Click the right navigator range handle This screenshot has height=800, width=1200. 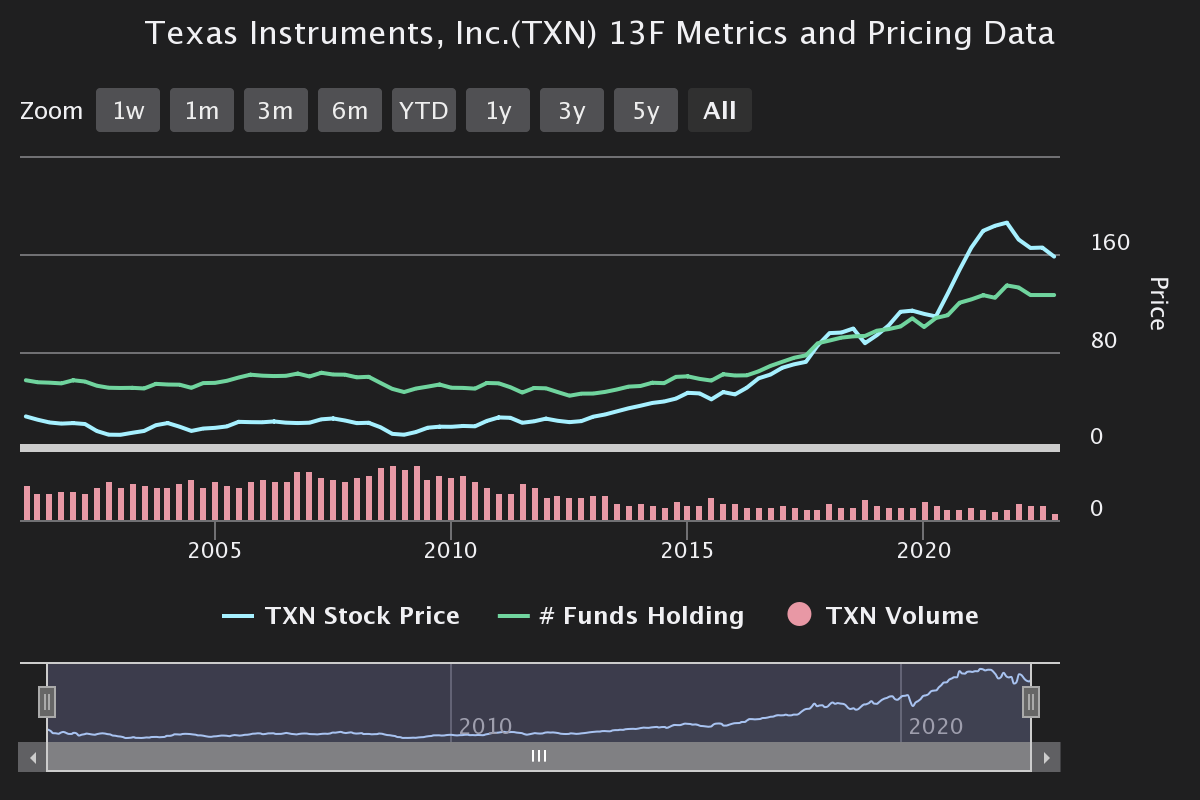(1031, 702)
